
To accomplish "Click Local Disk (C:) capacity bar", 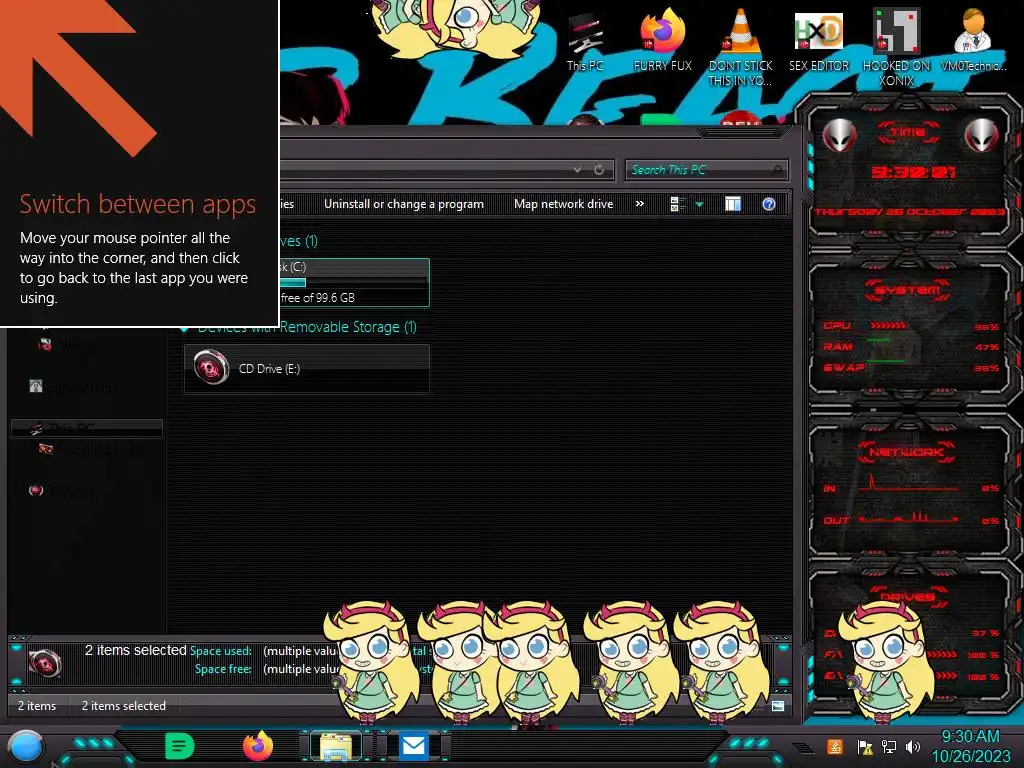I will coord(353,283).
